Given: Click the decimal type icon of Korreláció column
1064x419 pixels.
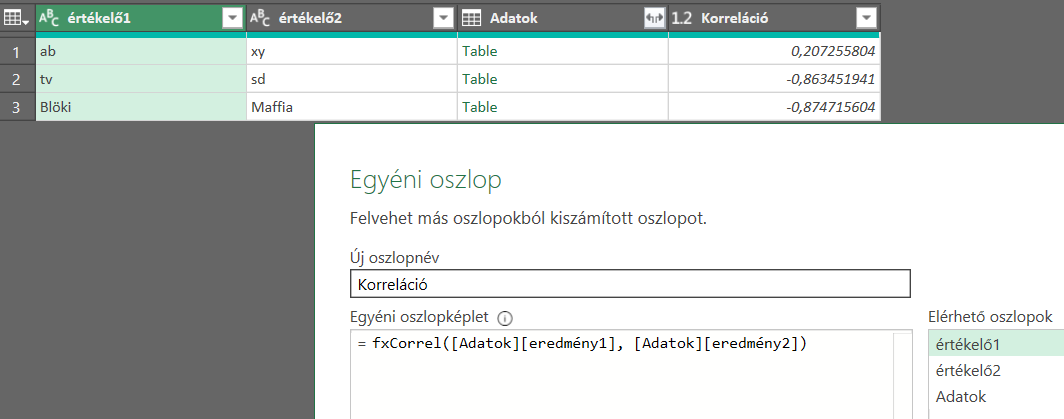Looking at the screenshot, I should click(682, 19).
